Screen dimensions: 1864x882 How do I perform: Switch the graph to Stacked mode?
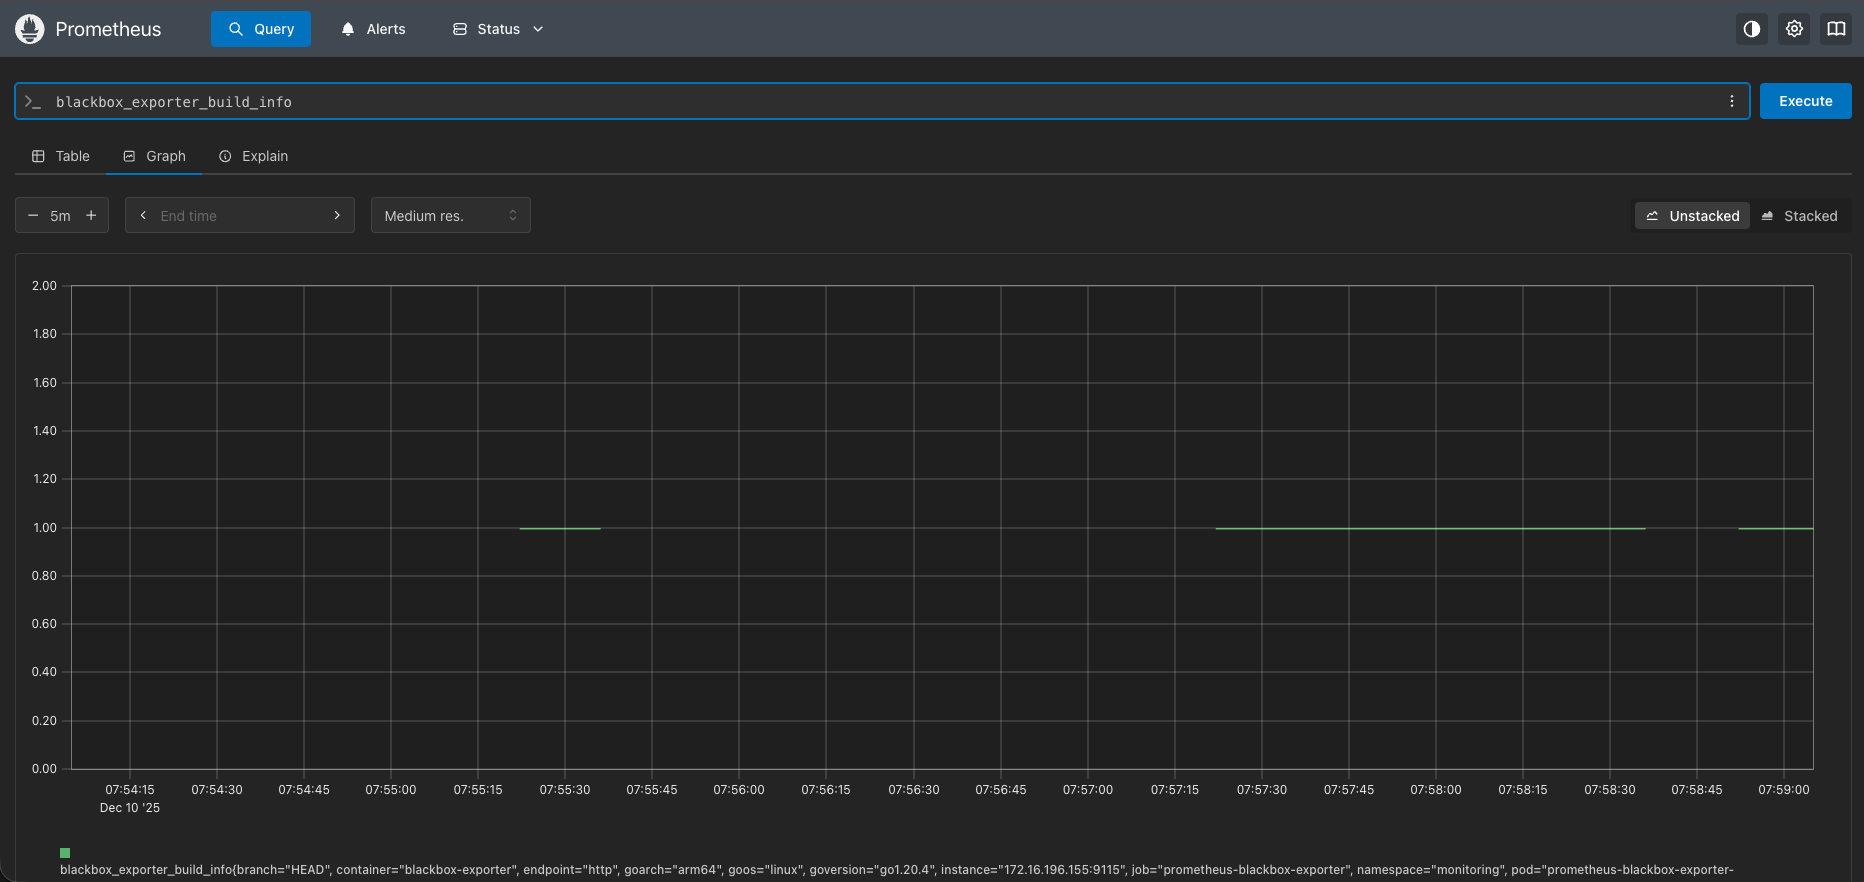pyautogui.click(x=1800, y=216)
